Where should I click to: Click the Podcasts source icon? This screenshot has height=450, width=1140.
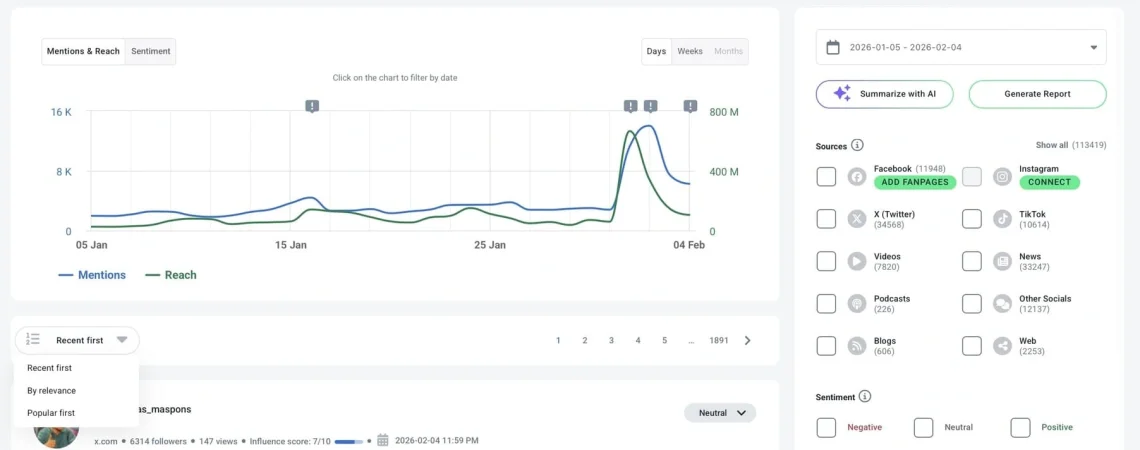coord(857,304)
